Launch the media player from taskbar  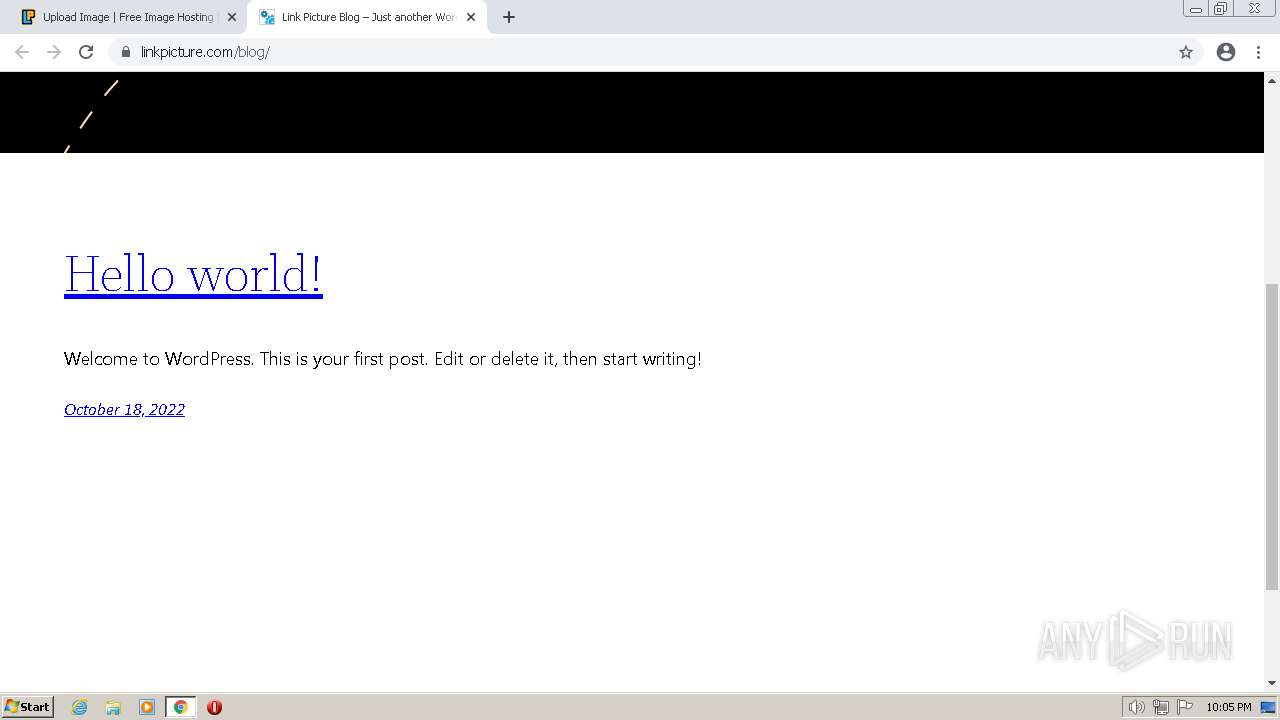click(147, 707)
